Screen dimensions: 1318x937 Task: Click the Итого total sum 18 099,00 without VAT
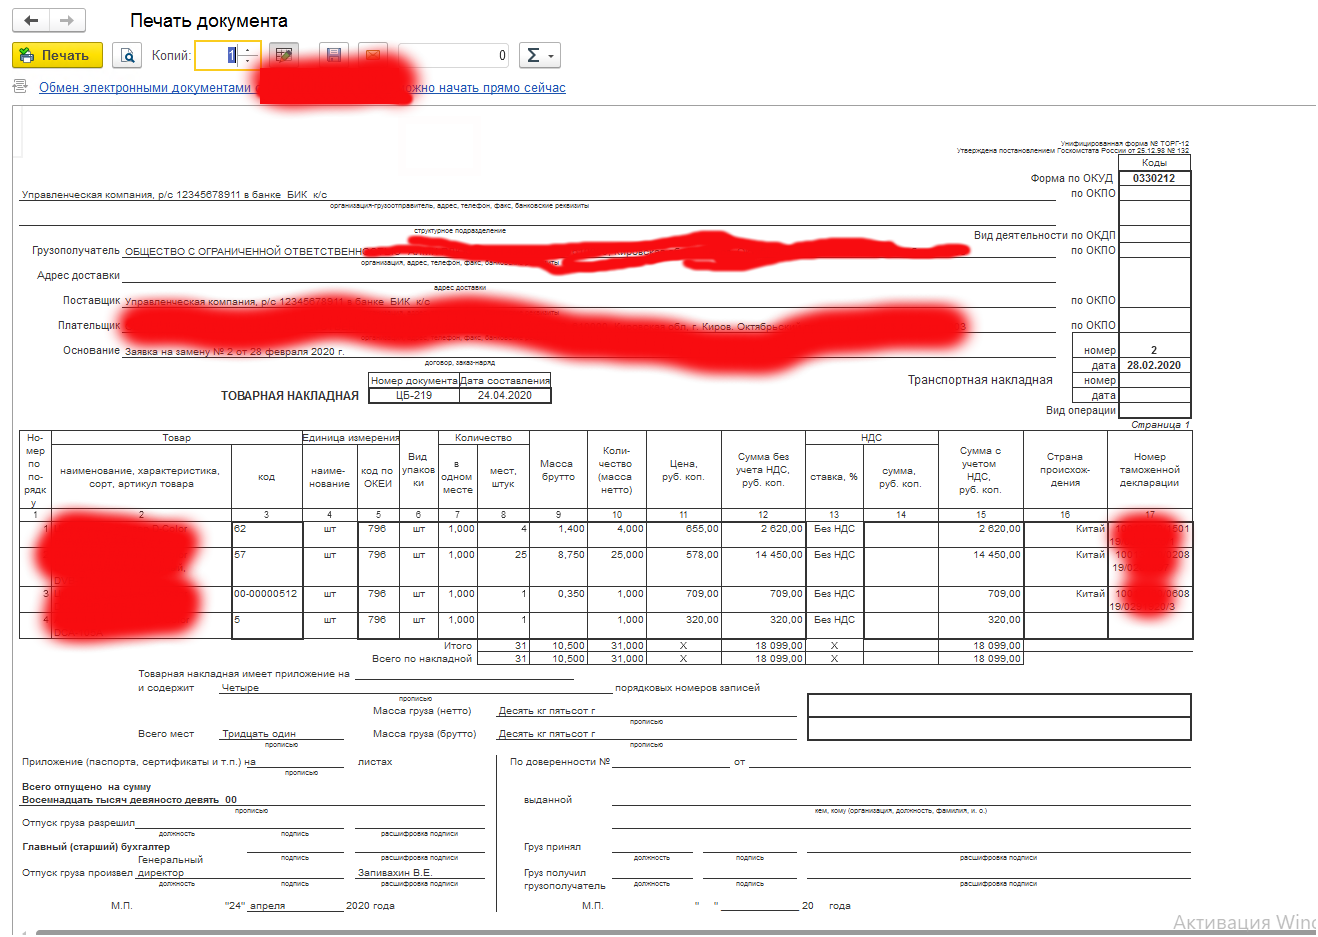(x=763, y=646)
